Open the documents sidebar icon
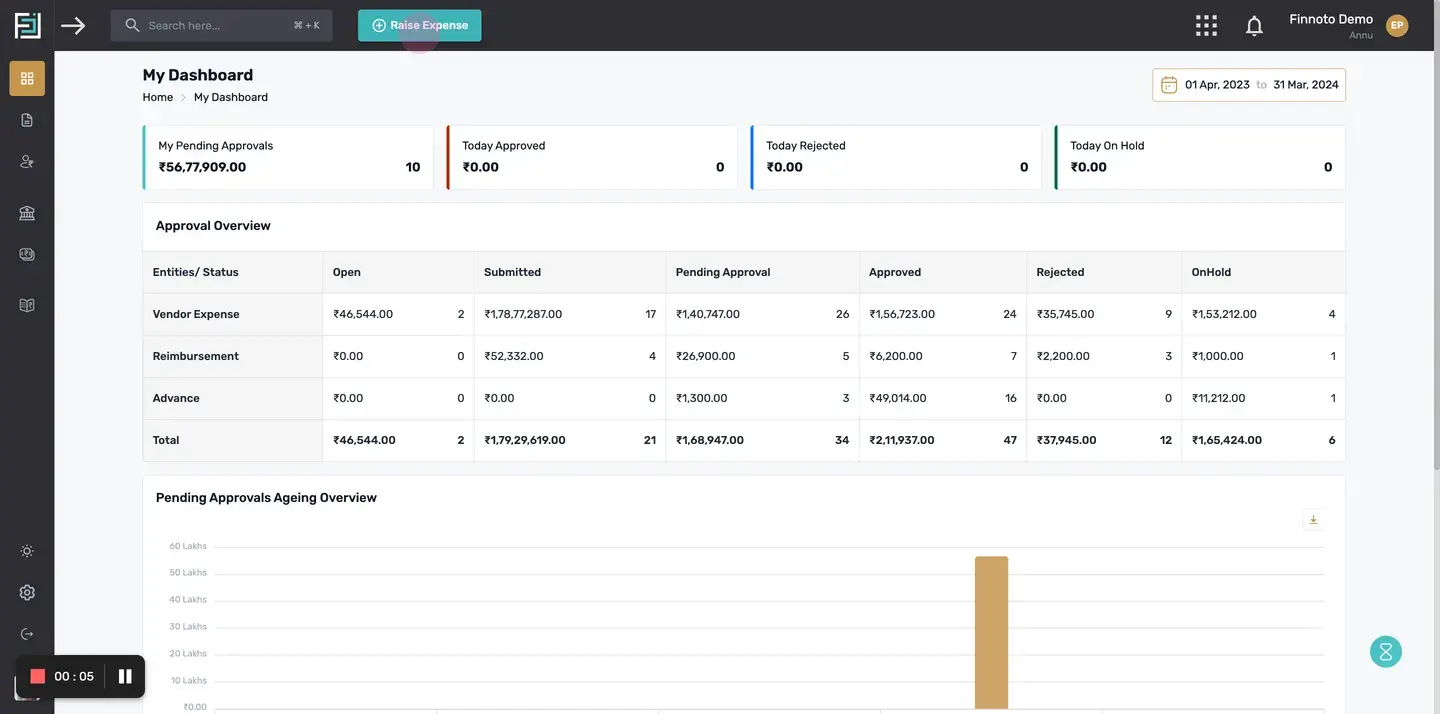 tap(27, 120)
